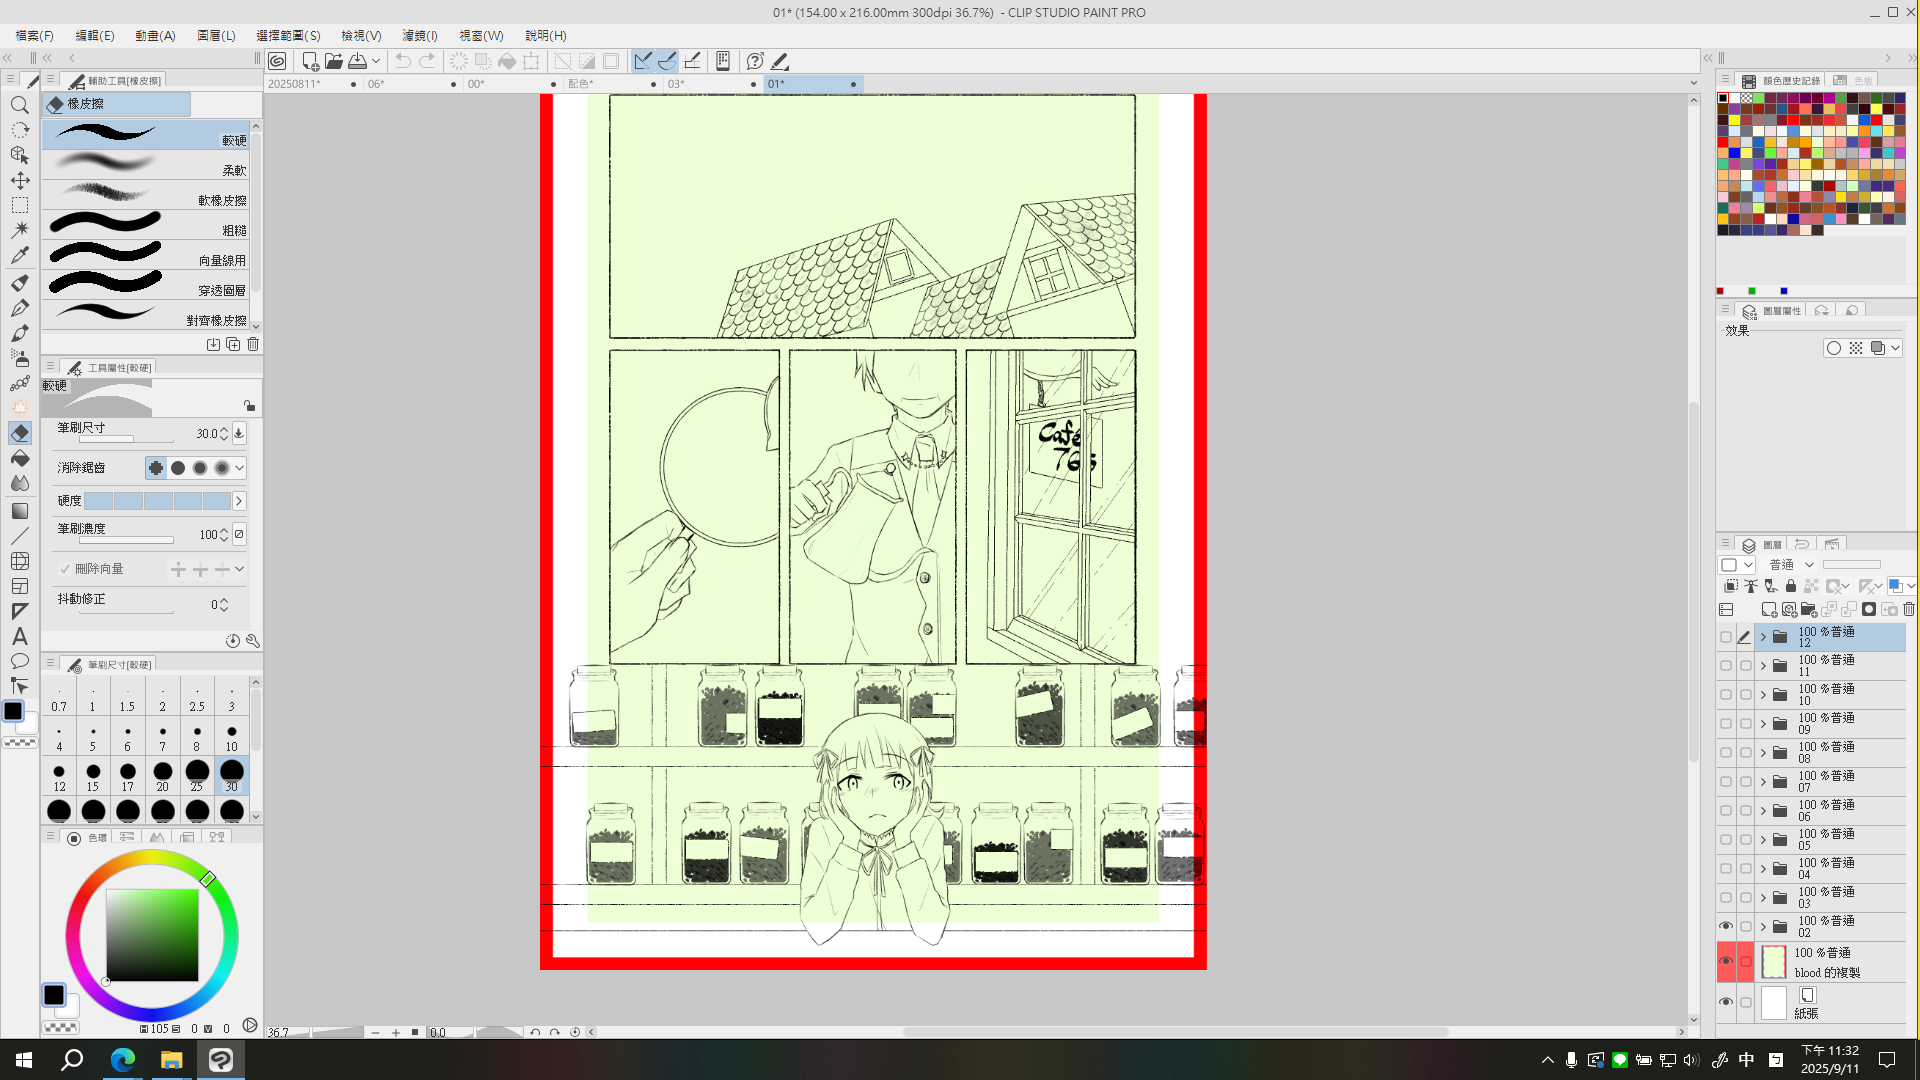The image size is (1920, 1080).
Task: Expand layer folder 08
Action: (x=1763, y=753)
